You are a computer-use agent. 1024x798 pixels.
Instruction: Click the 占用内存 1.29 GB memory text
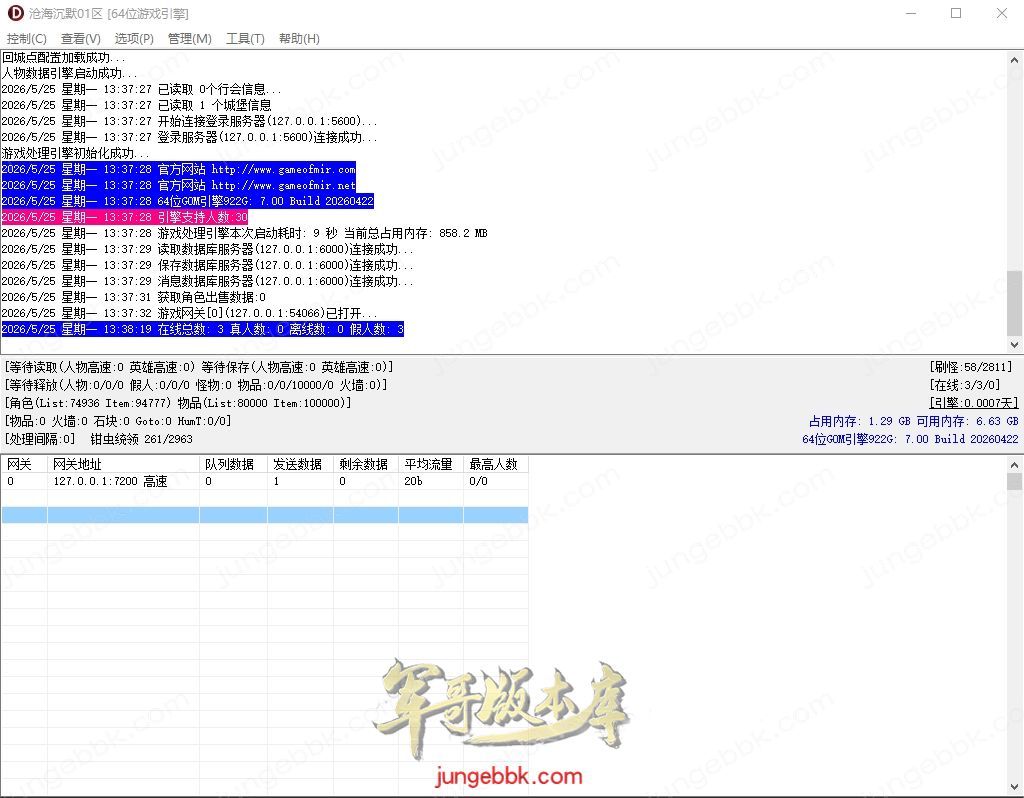point(859,421)
